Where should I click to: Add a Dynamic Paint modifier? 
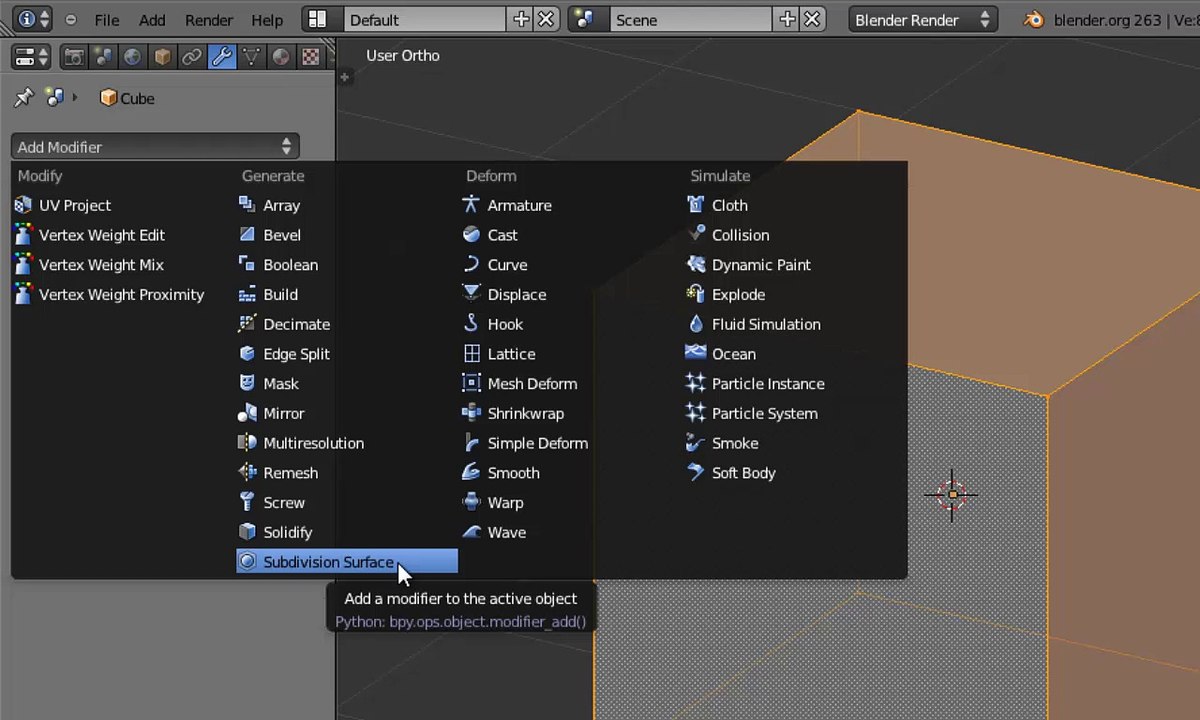click(x=748, y=265)
